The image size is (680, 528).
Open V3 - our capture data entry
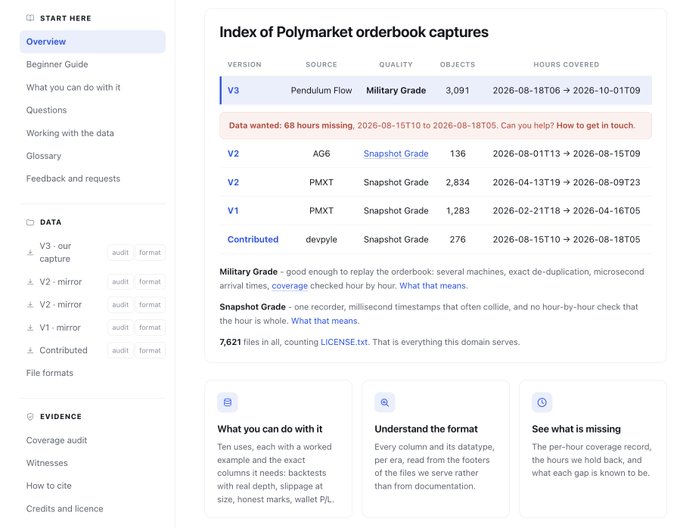(55, 252)
